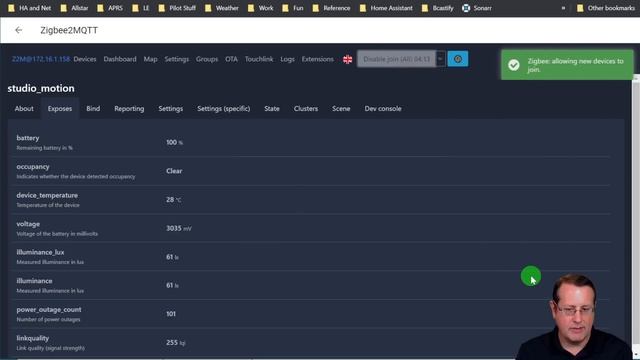Click the battery value 100 %
This screenshot has width=640, height=360.
coord(174,142)
